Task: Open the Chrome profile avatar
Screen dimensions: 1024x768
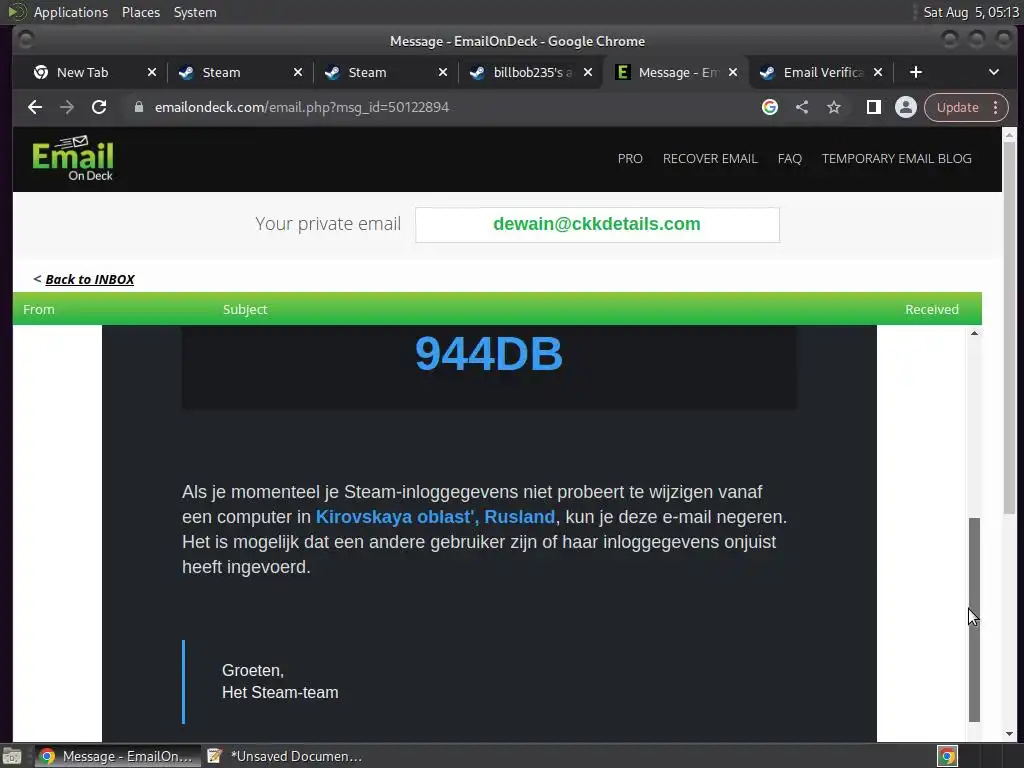Action: click(906, 107)
